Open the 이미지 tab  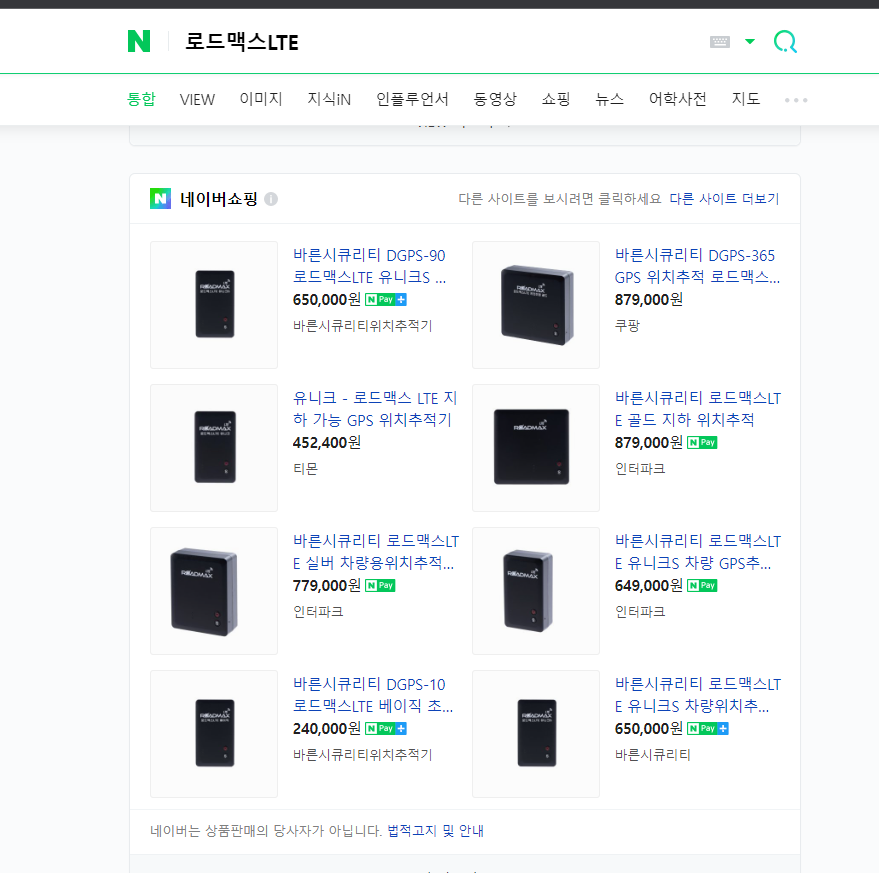261,99
